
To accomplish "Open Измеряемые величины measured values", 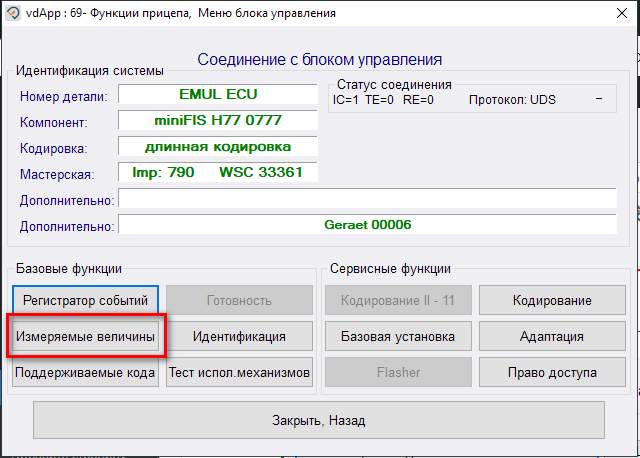I will [85, 336].
